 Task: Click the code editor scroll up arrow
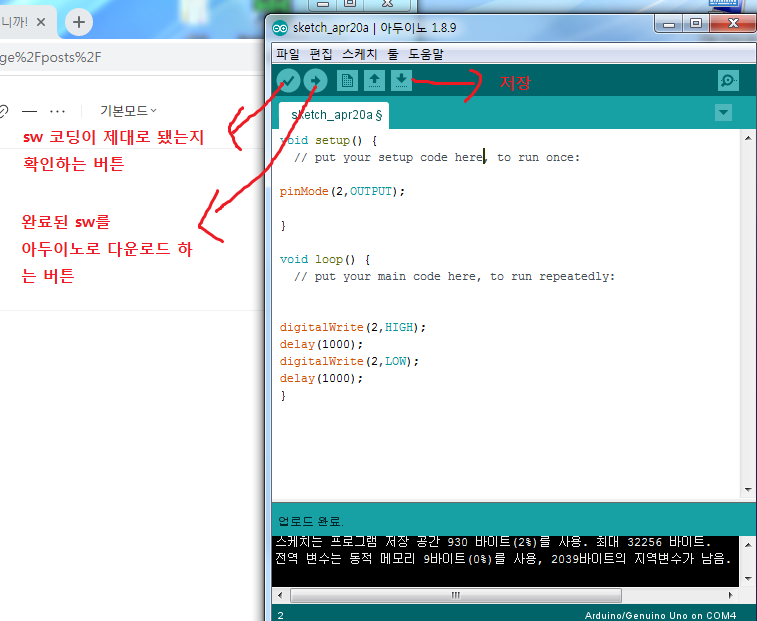748,138
